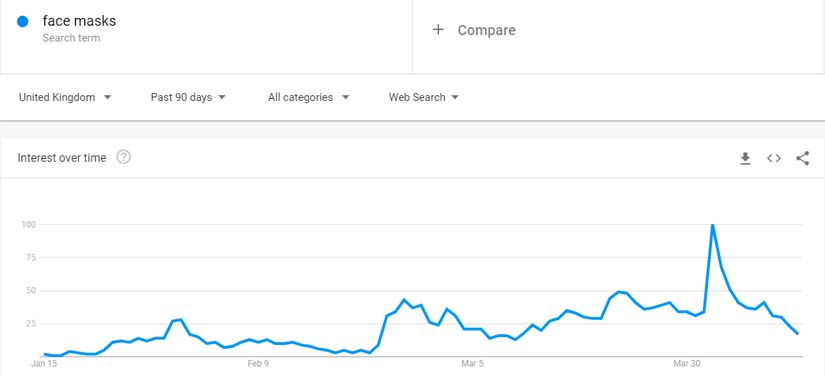Open the embed code icon
The width and height of the screenshot is (825, 376).
point(773,158)
